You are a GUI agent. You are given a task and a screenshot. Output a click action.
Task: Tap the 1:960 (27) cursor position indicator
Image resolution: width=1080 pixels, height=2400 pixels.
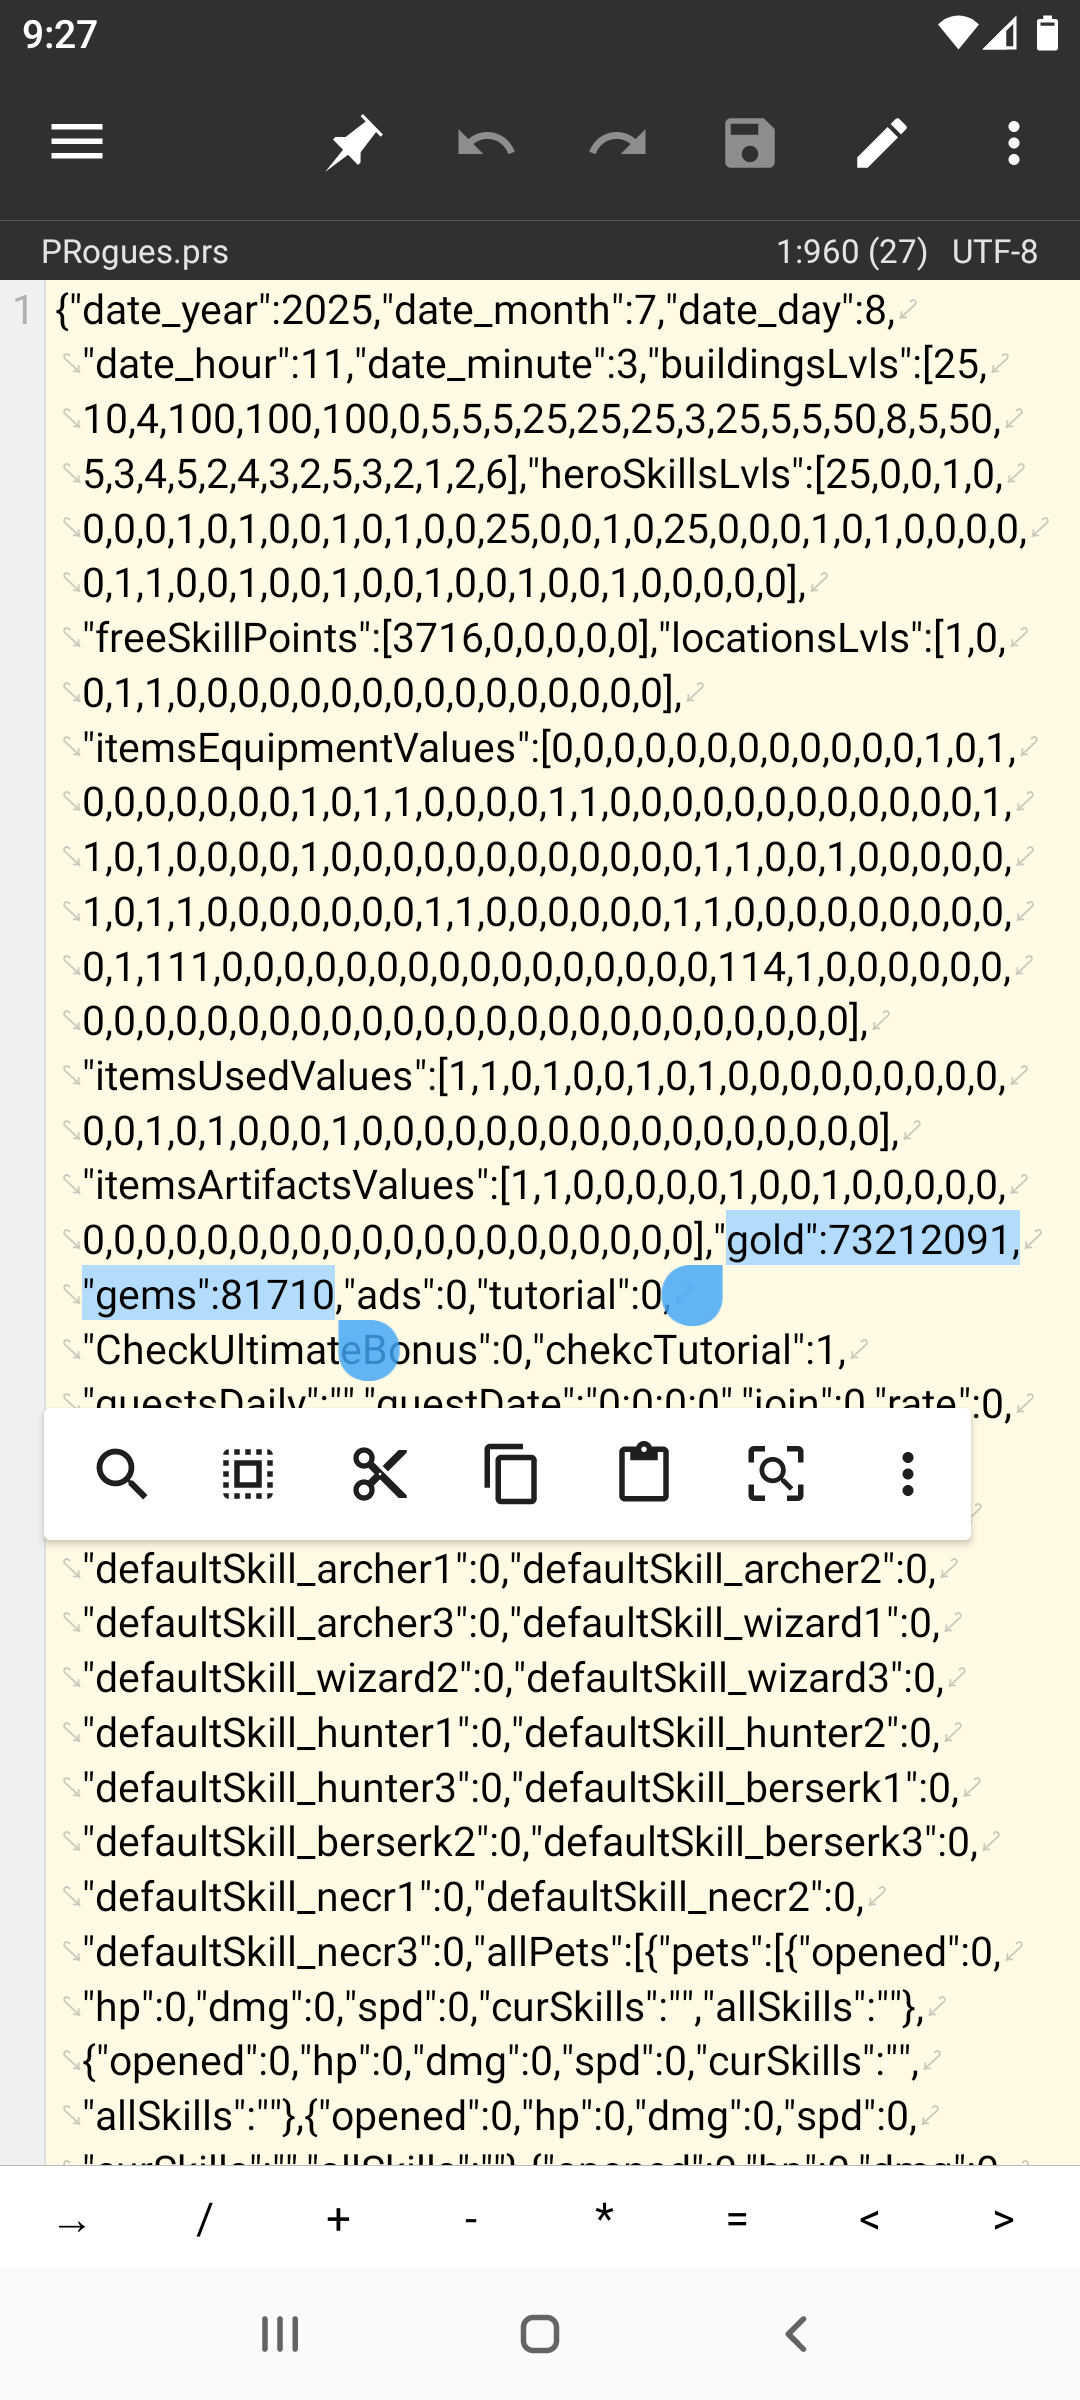852,251
